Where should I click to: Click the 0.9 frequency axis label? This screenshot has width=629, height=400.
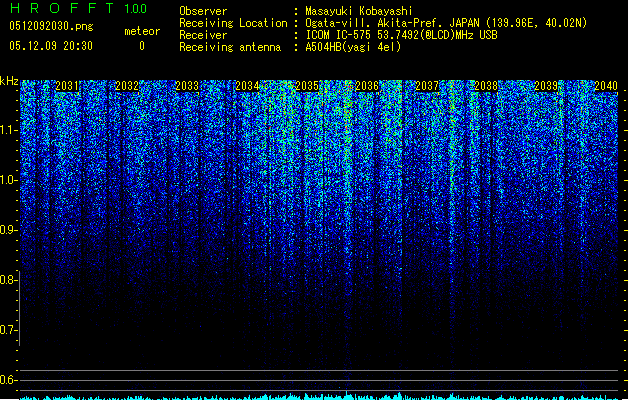click(8, 230)
